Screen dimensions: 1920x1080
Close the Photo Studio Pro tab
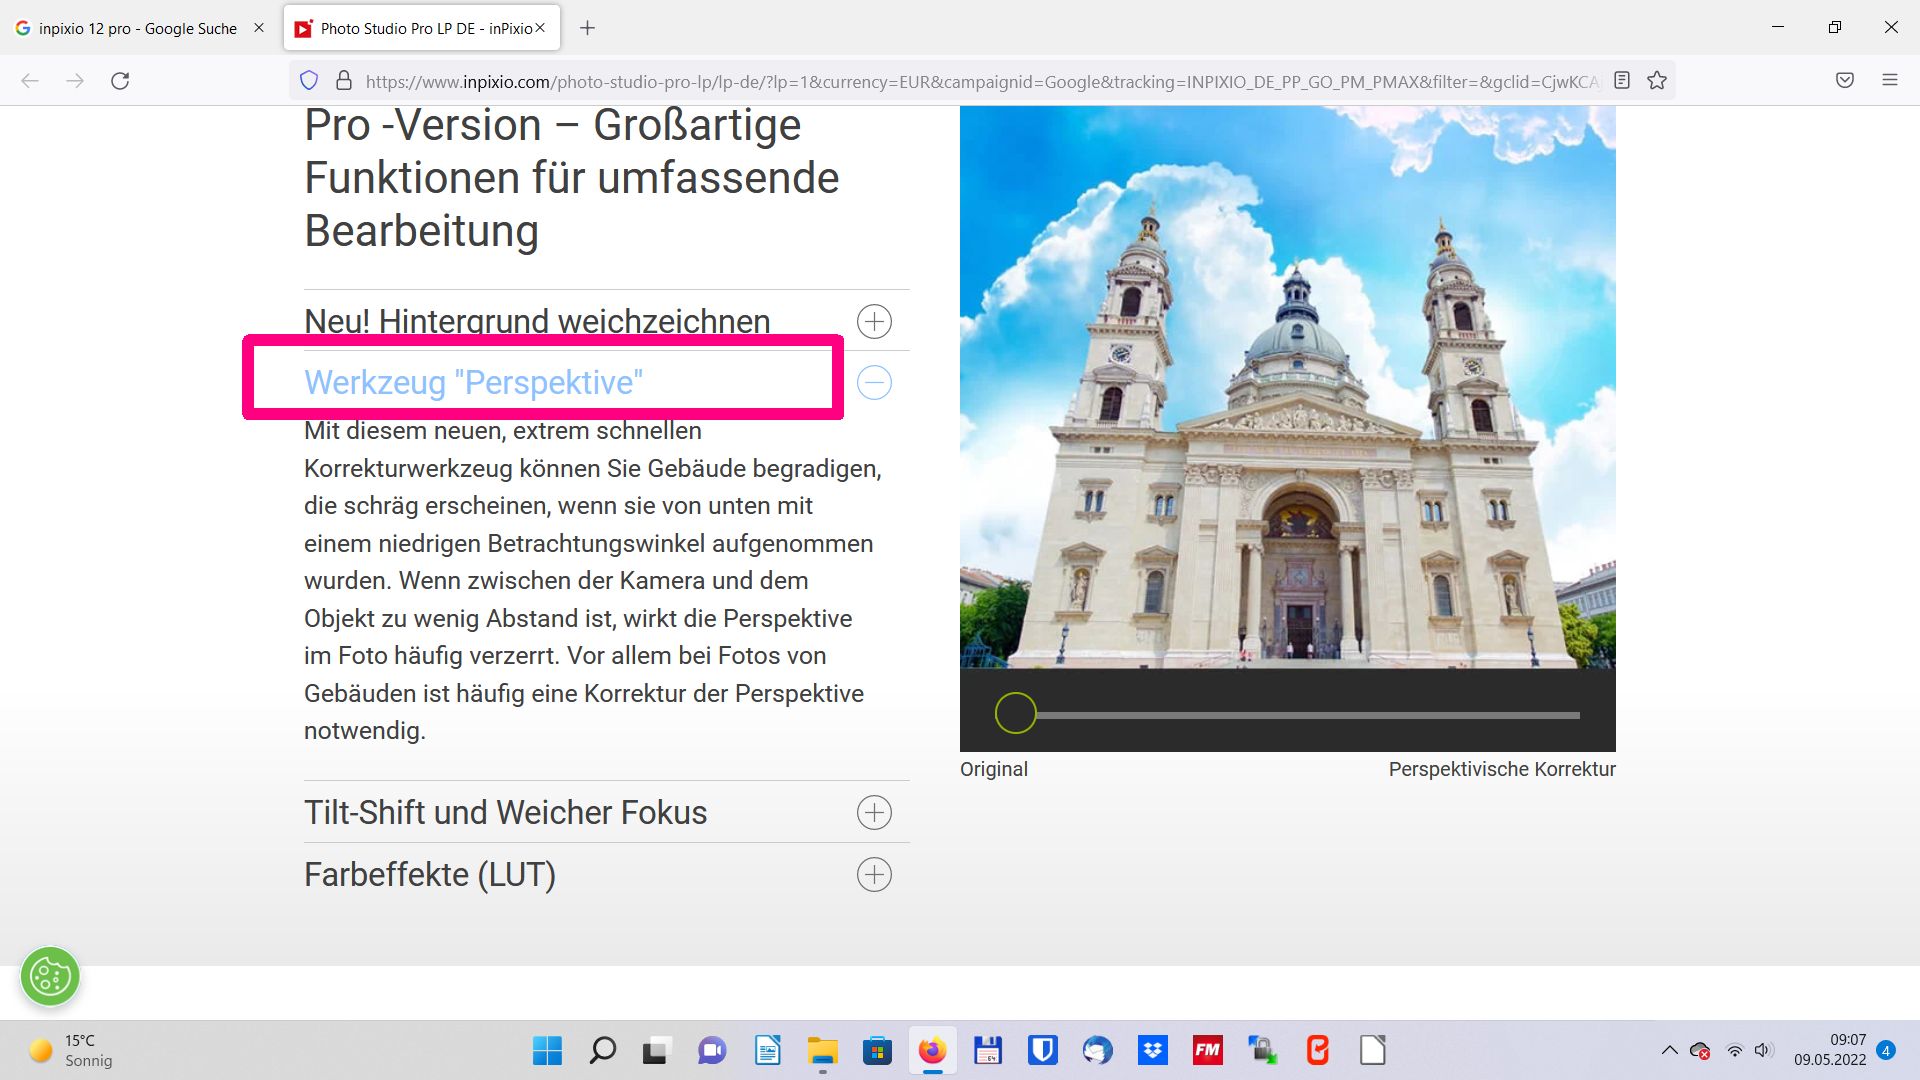click(540, 28)
